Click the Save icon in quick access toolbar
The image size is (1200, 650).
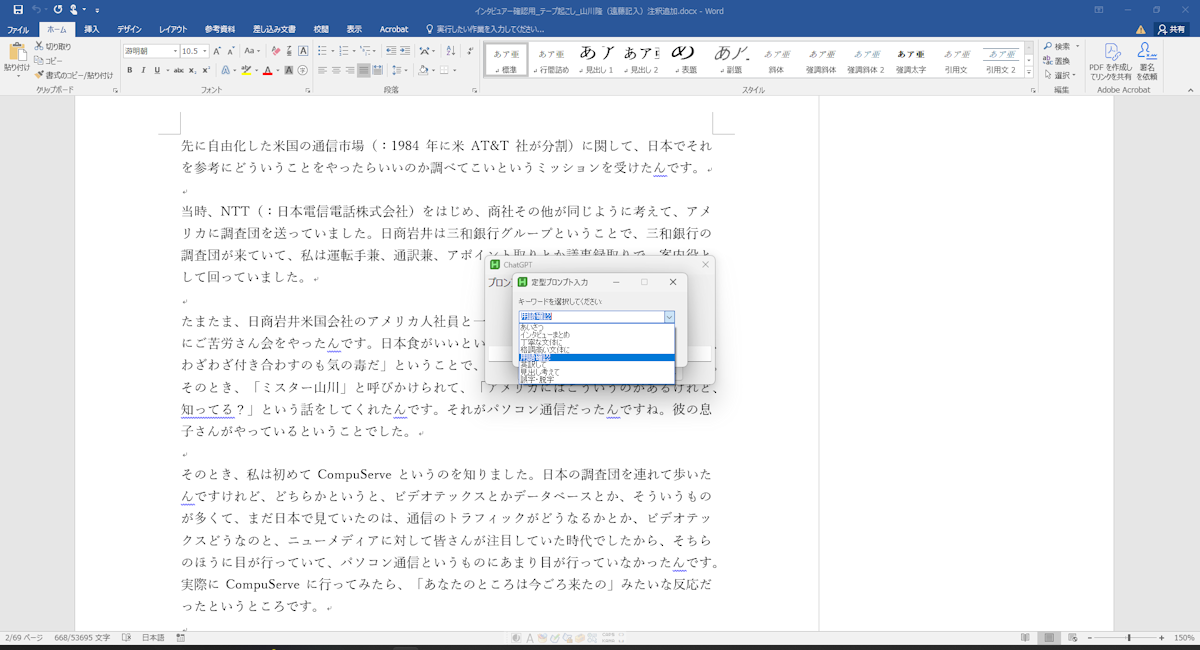(18, 9)
